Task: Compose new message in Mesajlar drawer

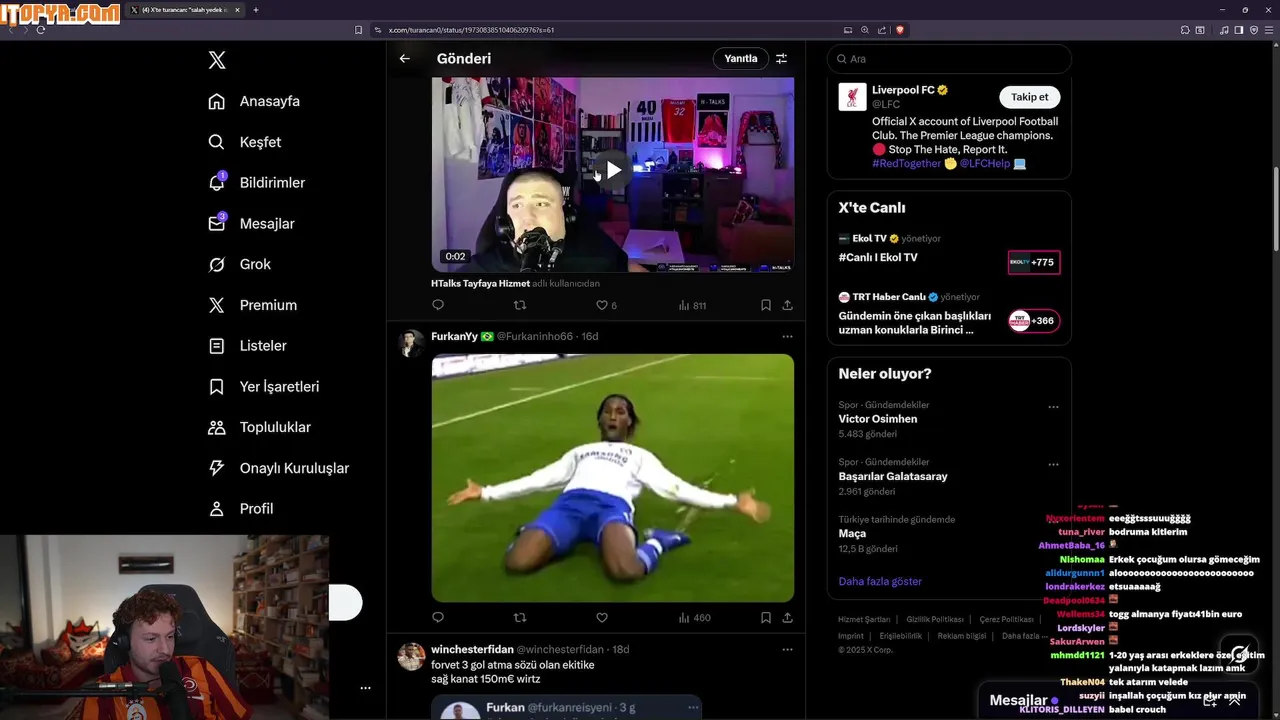Action: tap(1210, 701)
